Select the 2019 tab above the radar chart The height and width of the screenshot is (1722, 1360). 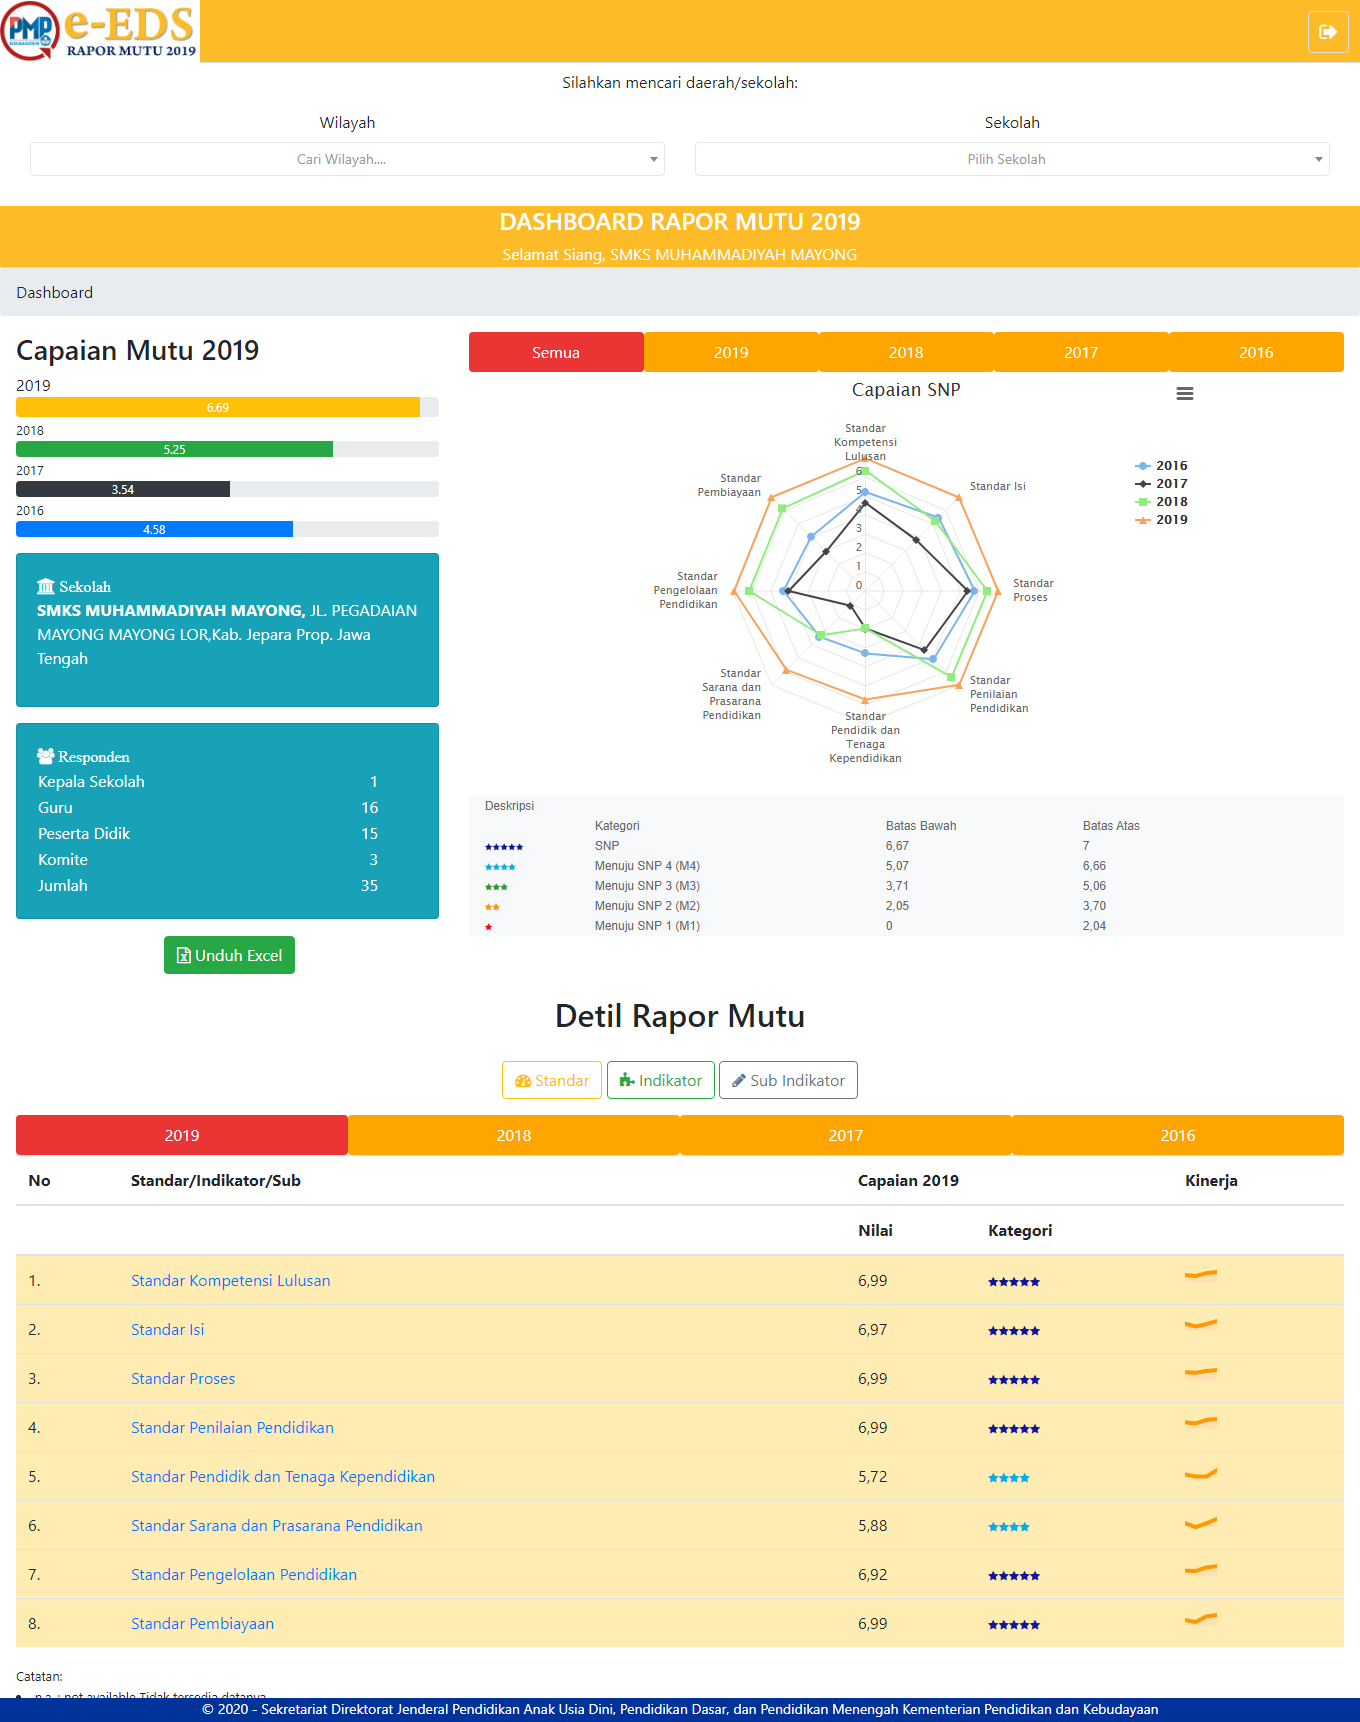(x=731, y=352)
